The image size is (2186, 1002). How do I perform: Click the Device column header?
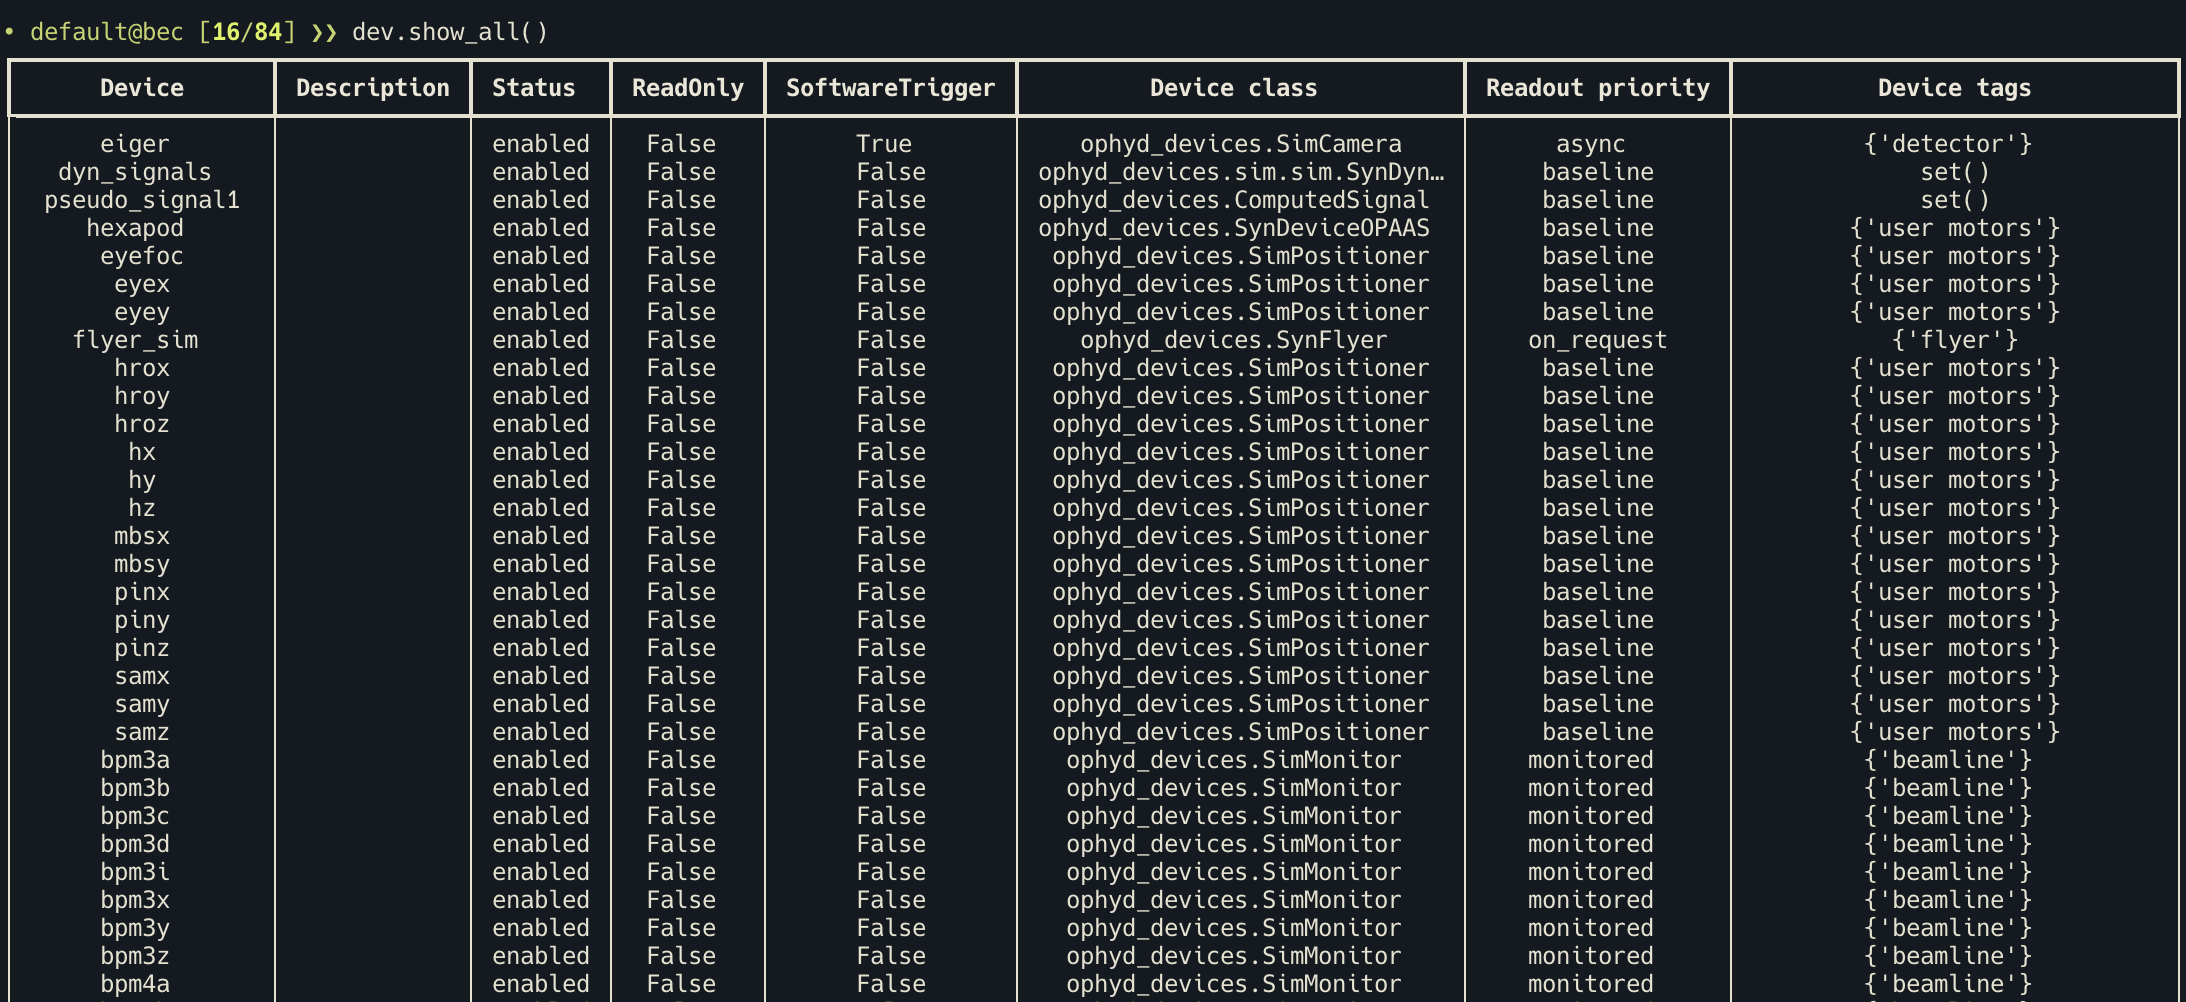tap(142, 88)
